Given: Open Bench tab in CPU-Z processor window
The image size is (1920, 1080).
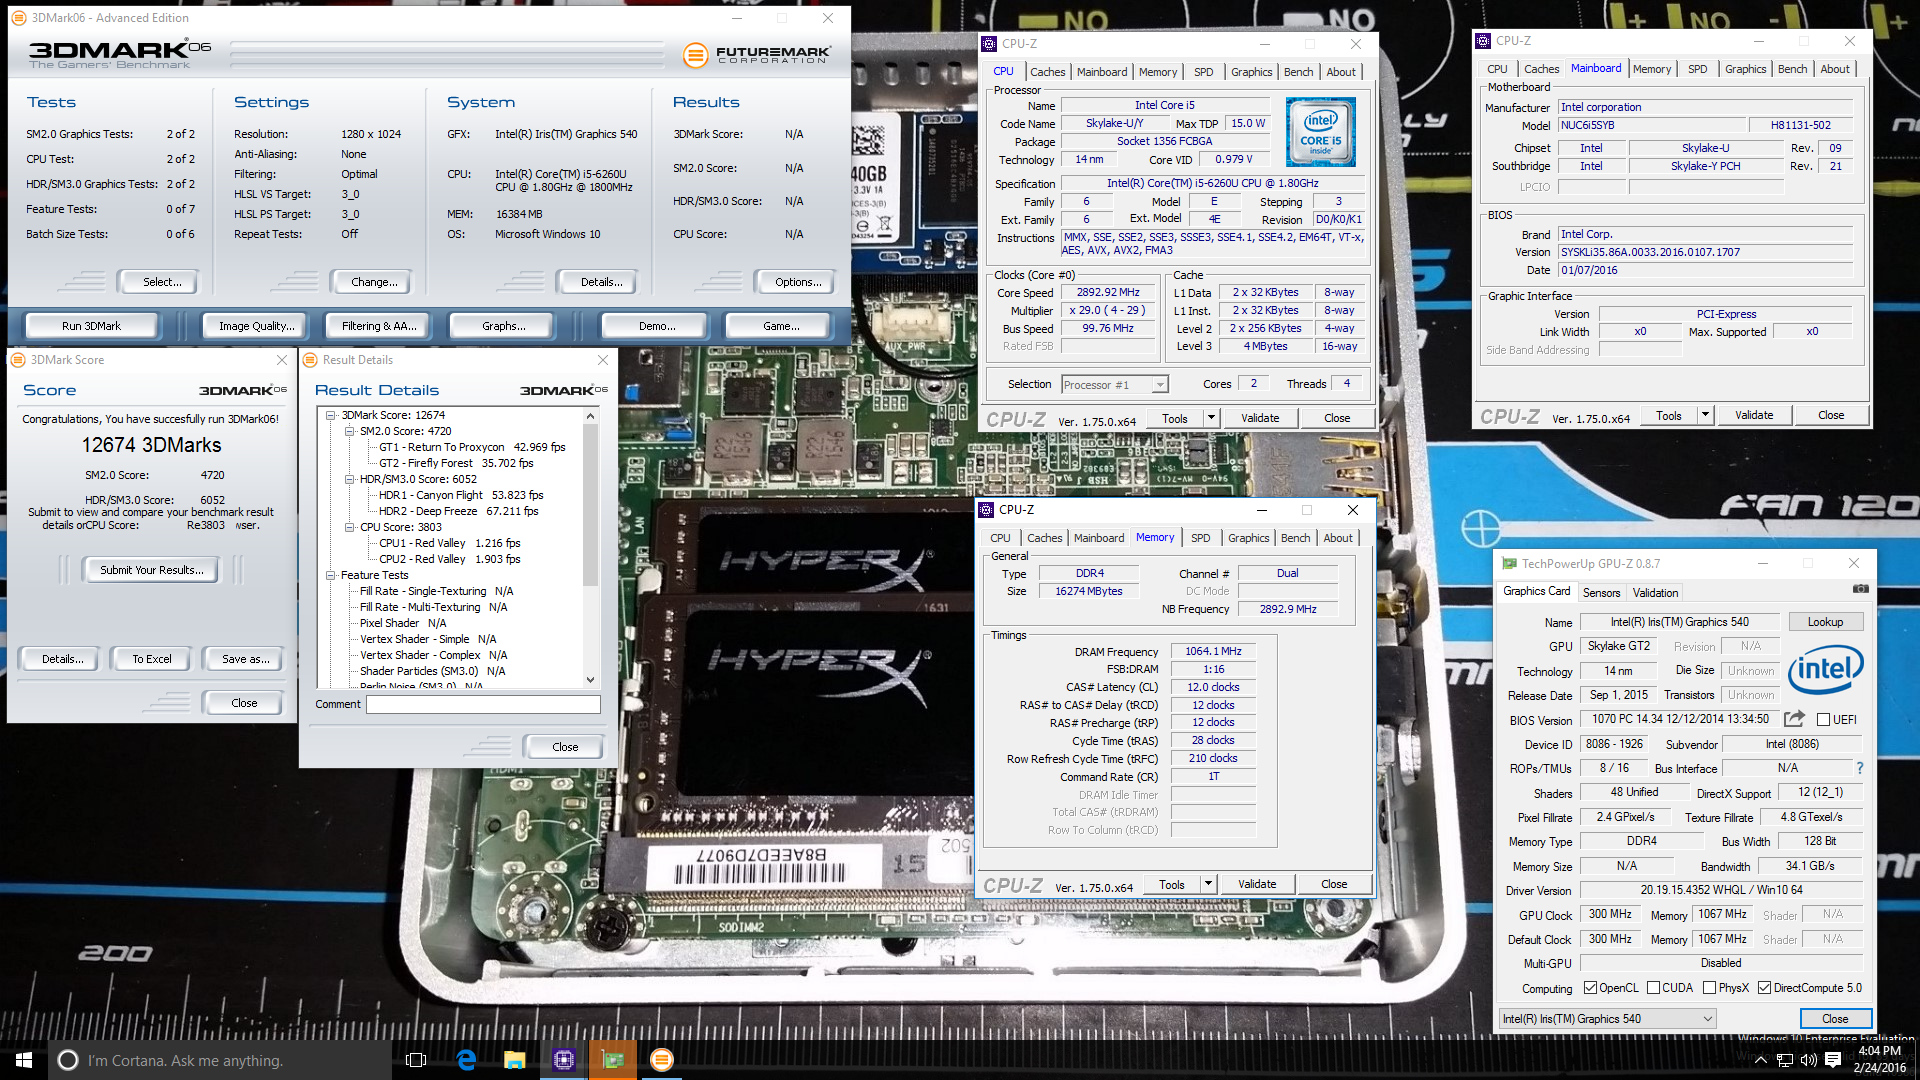Looking at the screenshot, I should 1298,72.
